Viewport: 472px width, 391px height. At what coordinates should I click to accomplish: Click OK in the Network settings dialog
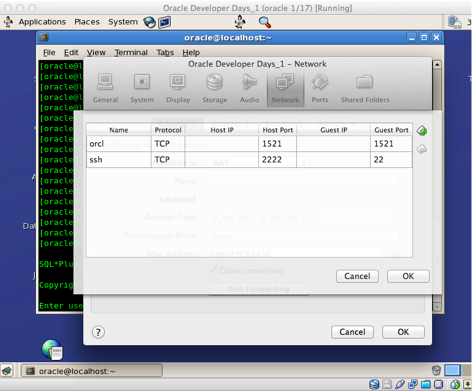click(x=403, y=332)
